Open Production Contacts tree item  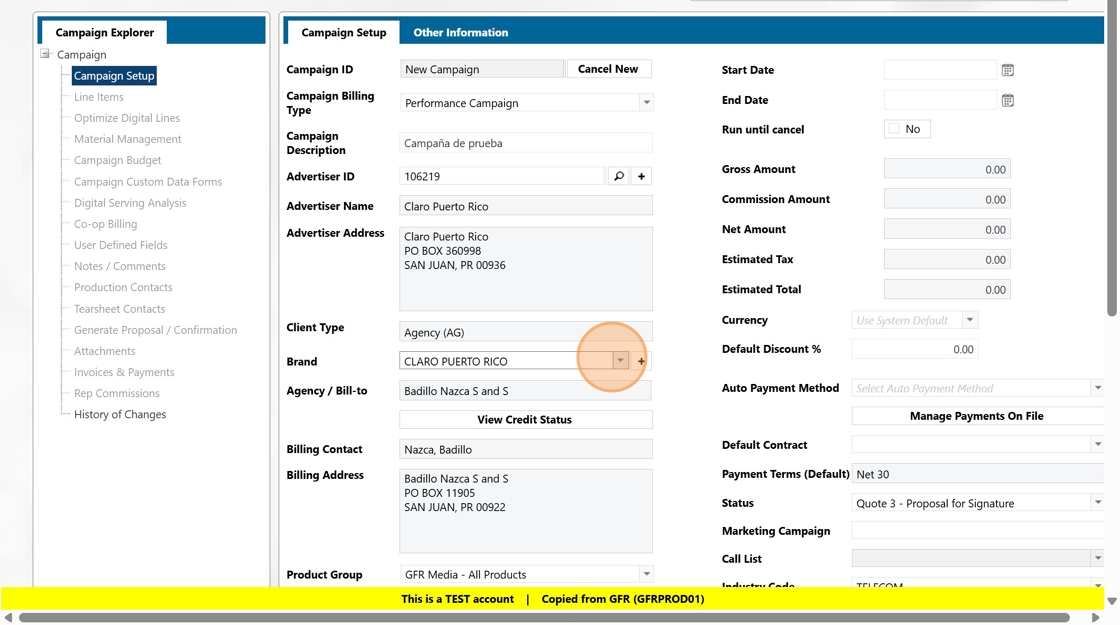124,287
